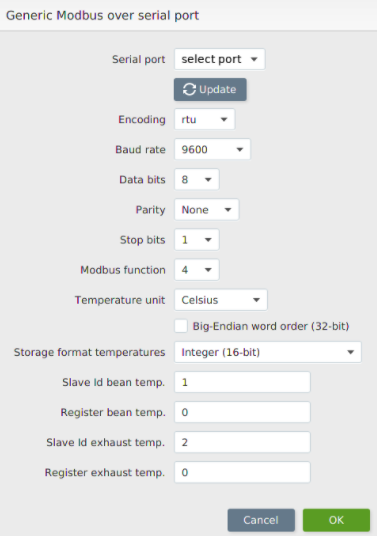Enable Big-Endian word order checkbox
The height and width of the screenshot is (536, 377).
(181, 326)
